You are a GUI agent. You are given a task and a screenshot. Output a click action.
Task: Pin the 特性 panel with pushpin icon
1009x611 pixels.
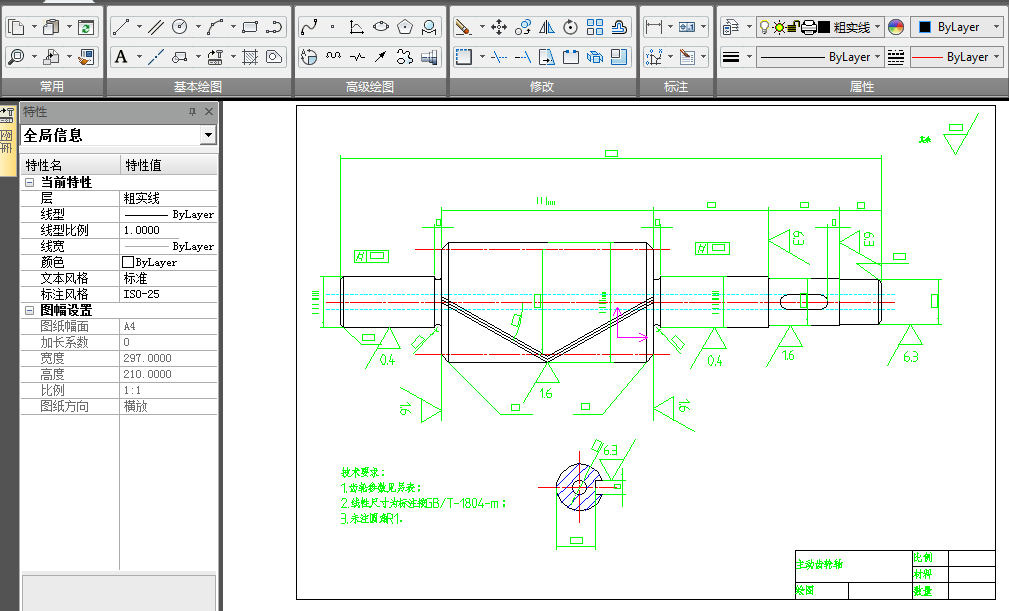(192, 112)
